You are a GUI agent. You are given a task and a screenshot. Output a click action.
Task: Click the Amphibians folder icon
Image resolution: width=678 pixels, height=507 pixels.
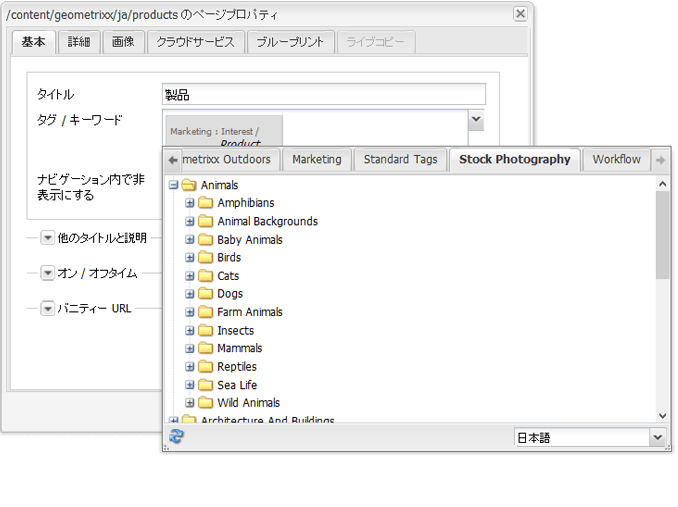click(x=205, y=203)
